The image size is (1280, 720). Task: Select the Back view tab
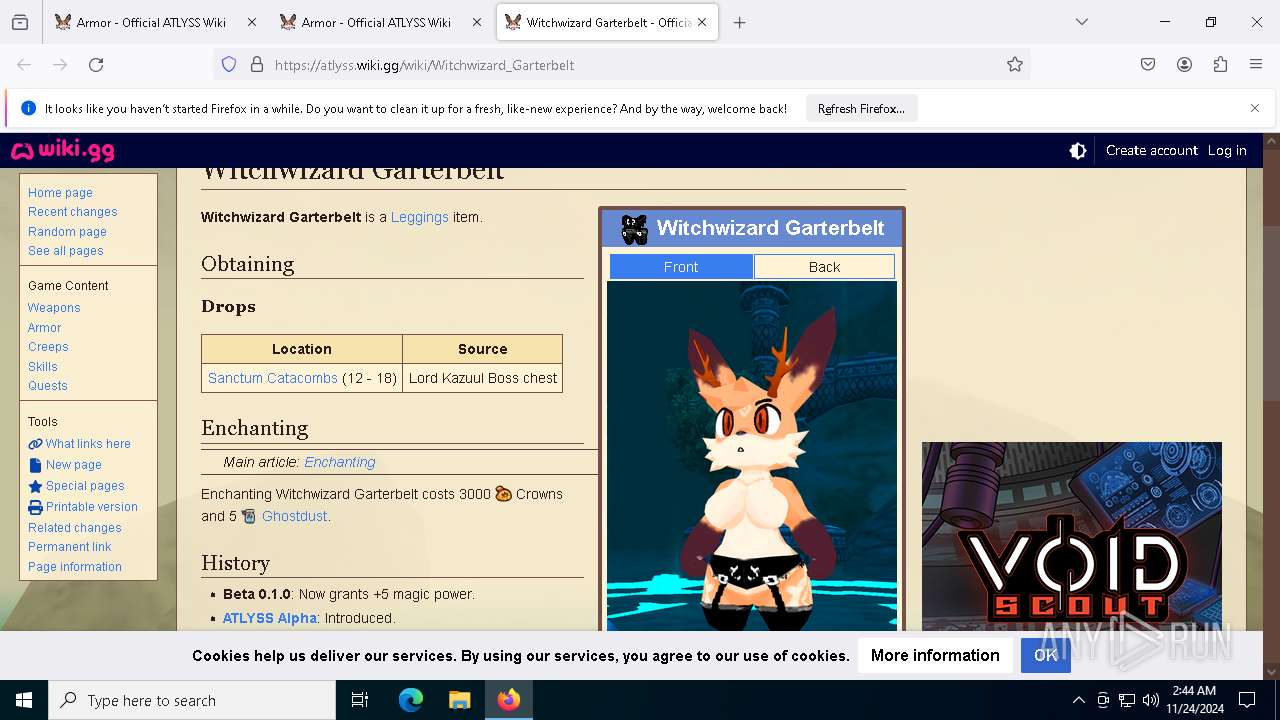pos(824,267)
